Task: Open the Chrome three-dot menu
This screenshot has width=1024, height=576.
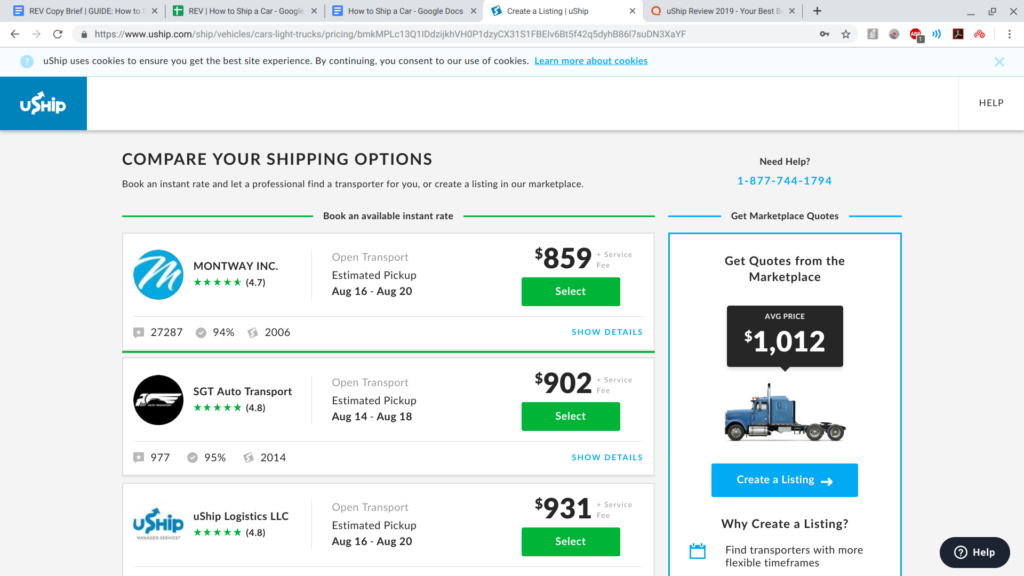Action: click(x=1011, y=33)
